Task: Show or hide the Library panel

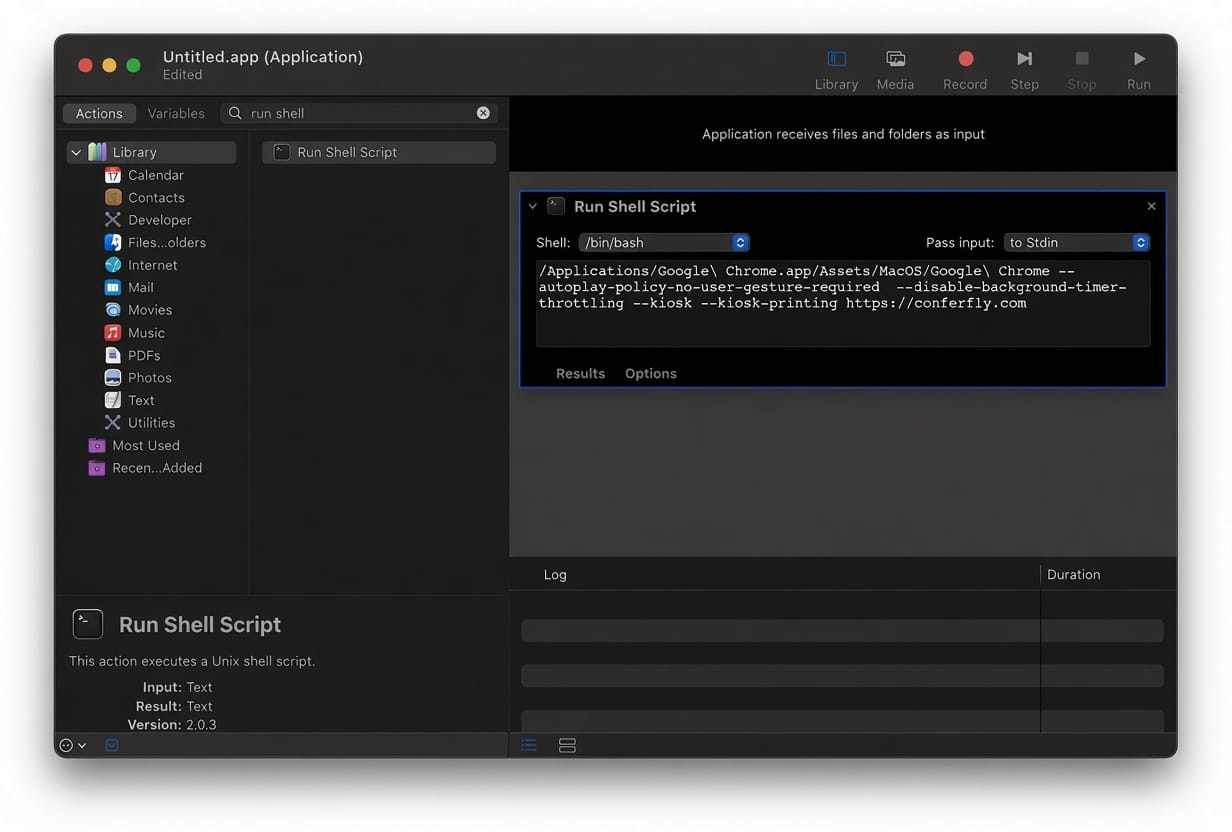Action: tap(836, 70)
